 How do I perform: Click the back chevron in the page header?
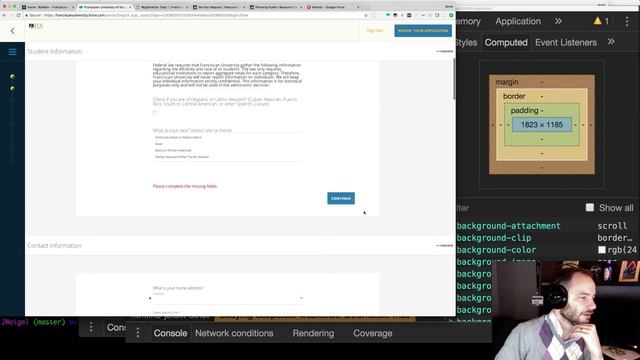12,31
